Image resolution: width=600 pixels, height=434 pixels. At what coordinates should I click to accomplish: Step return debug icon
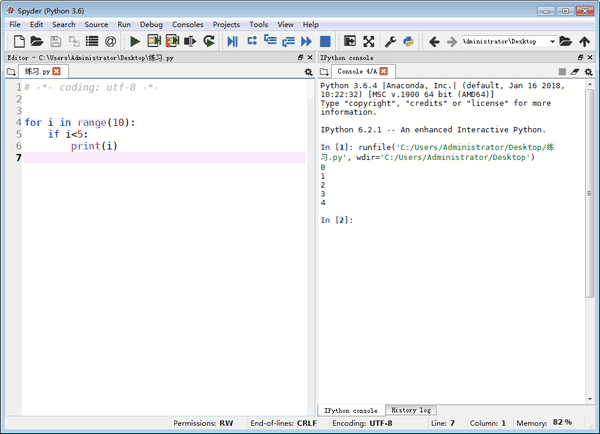click(289, 41)
